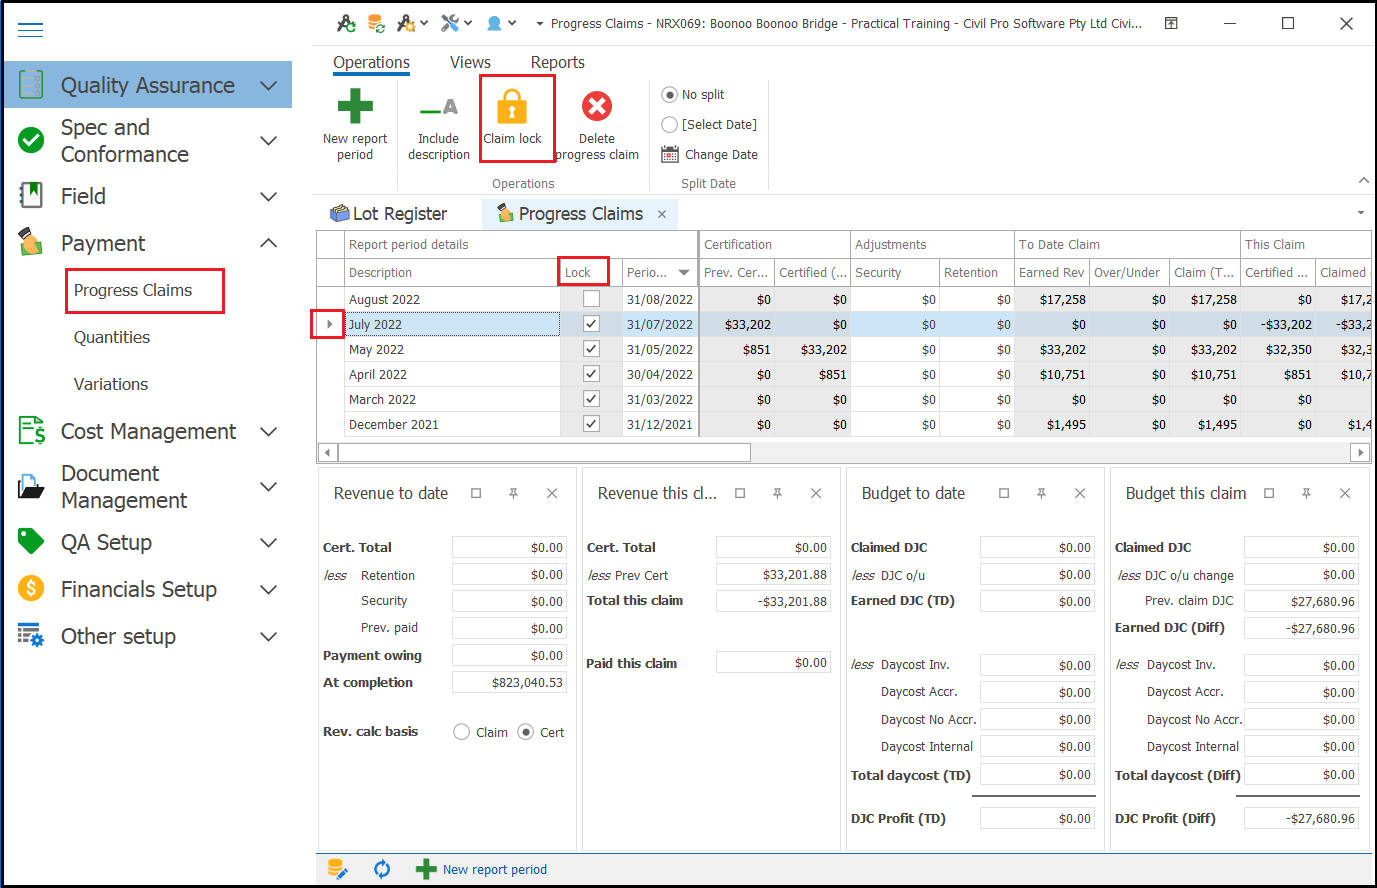Switch to the Operations ribbon tab
The image size is (1377, 888).
click(371, 62)
